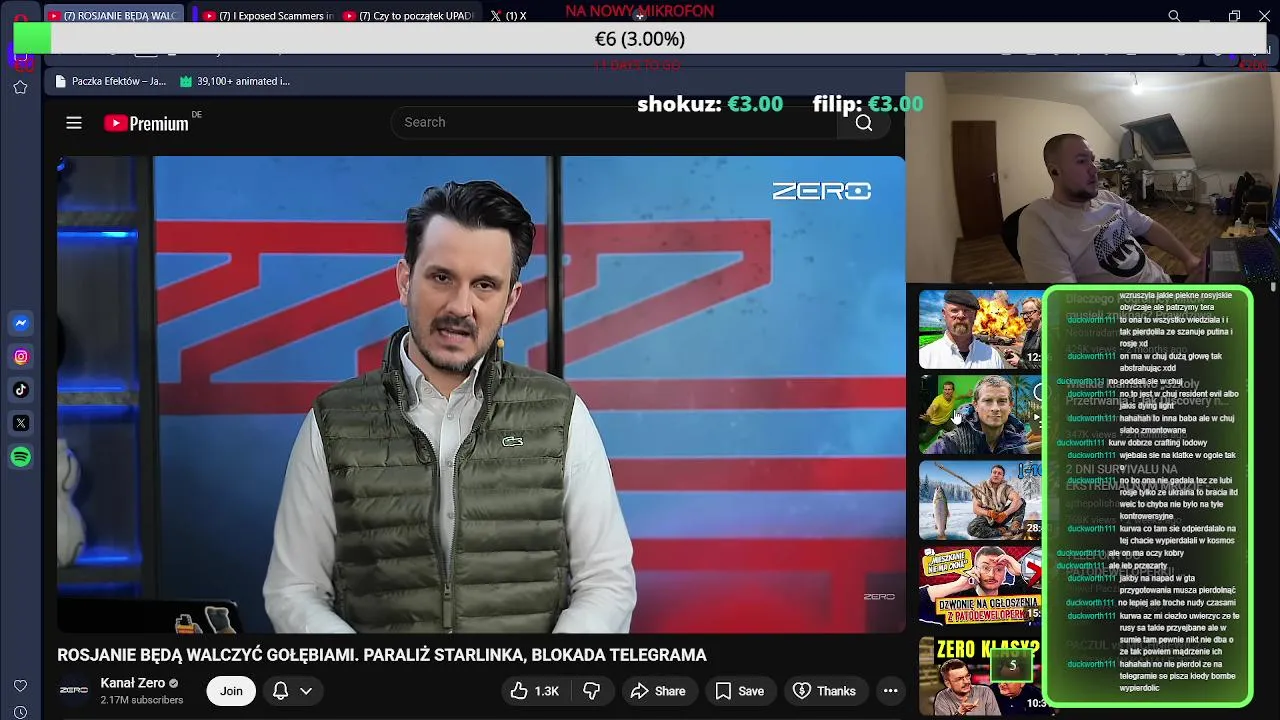Open the ice fishing survival video thumbnail
This screenshot has height=720, width=1280.
[x=980, y=500]
